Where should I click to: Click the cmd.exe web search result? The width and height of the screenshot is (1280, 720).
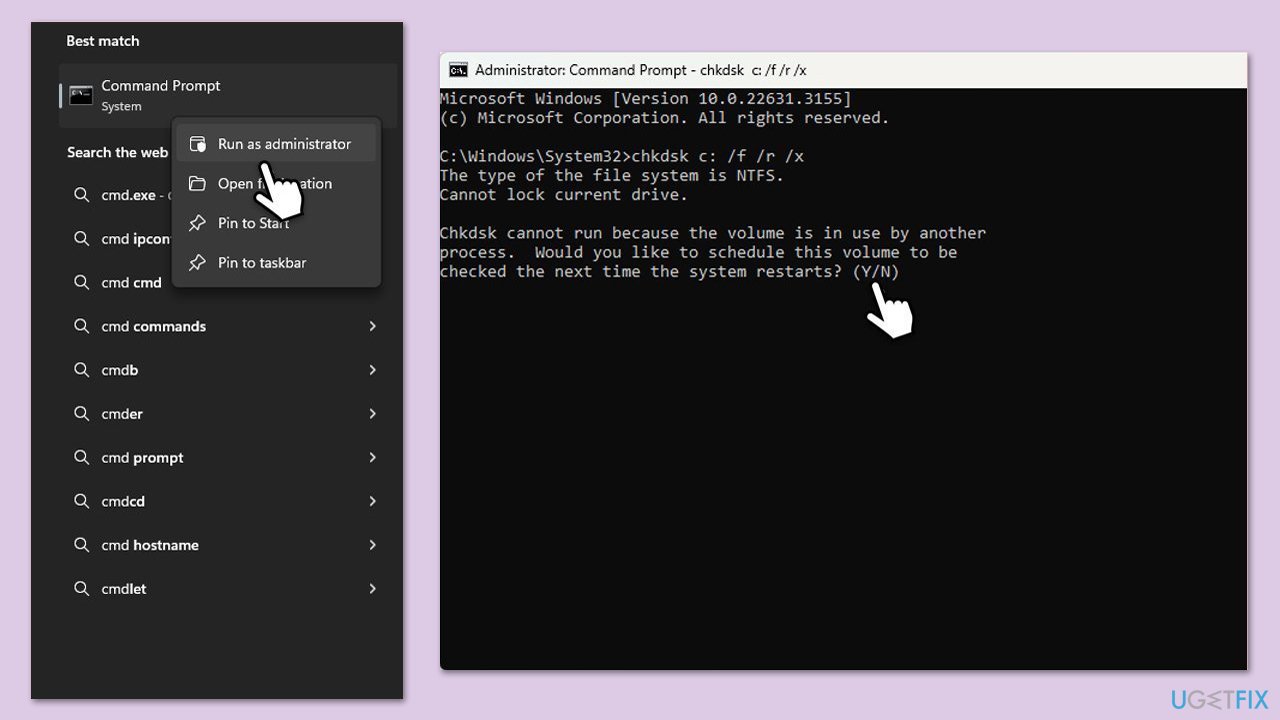[x=128, y=195]
